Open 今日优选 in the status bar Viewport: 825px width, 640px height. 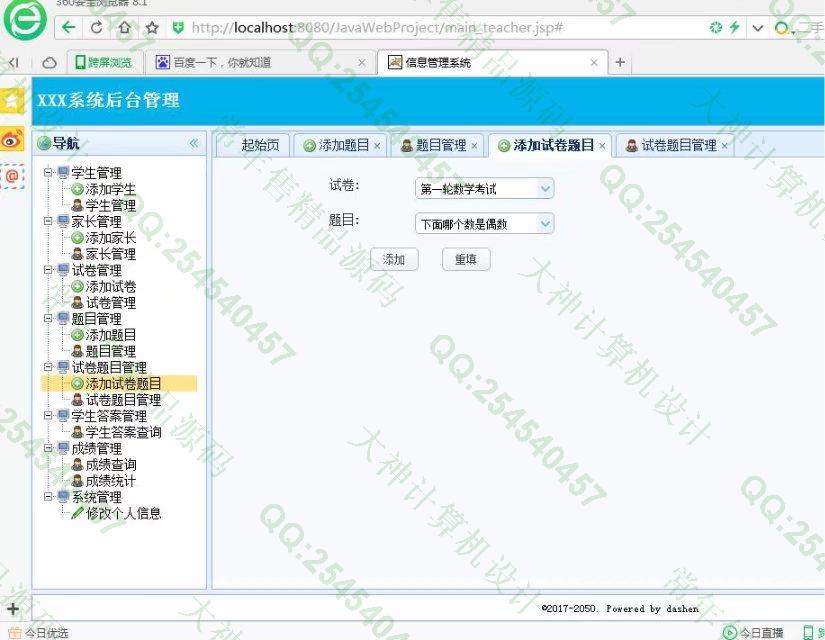[38, 633]
